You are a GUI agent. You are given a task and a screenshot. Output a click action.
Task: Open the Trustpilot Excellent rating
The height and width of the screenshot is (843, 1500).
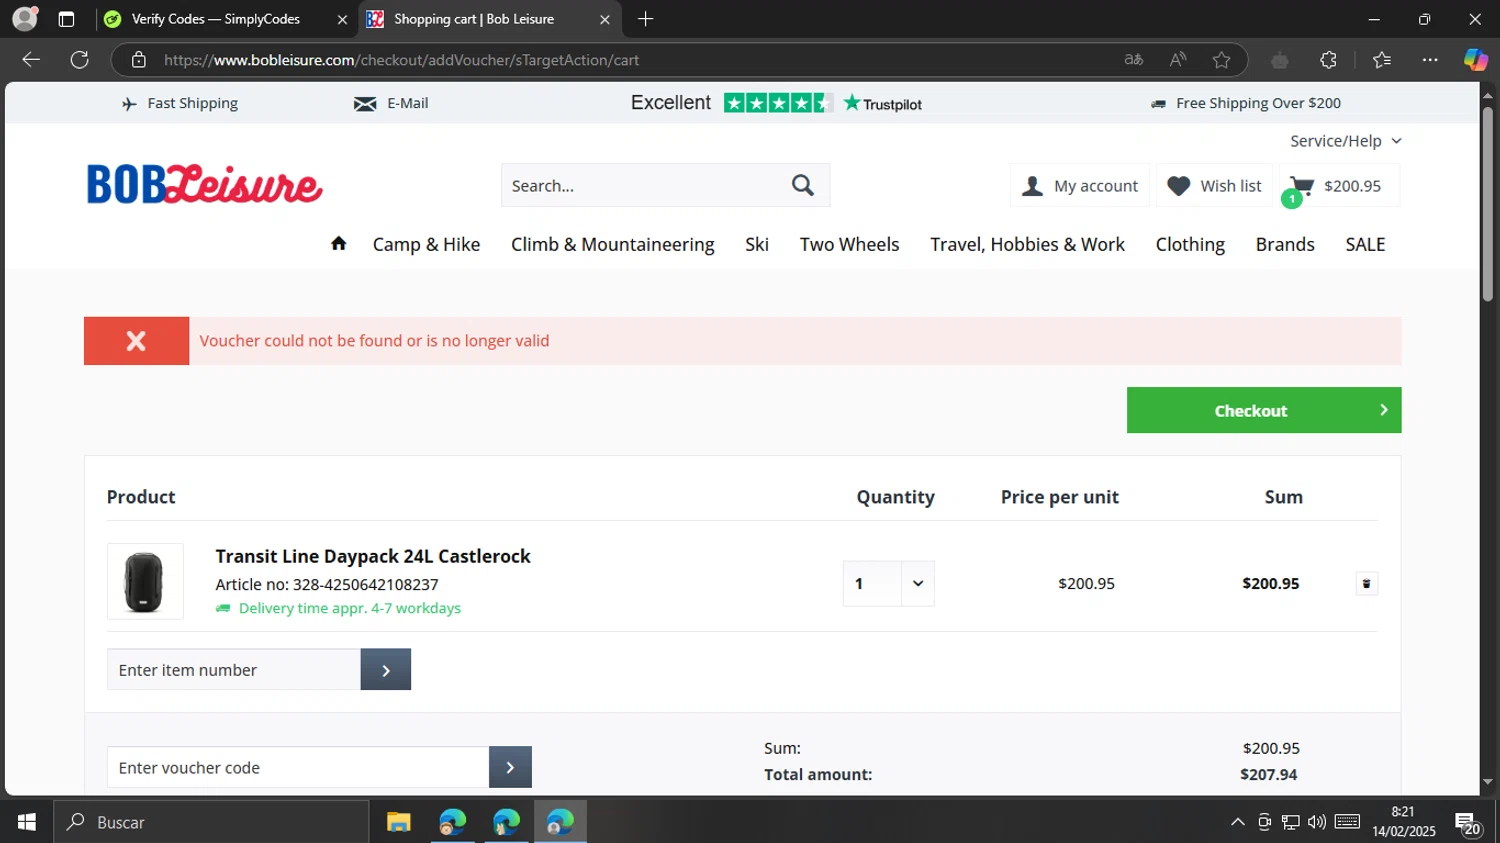[776, 103]
